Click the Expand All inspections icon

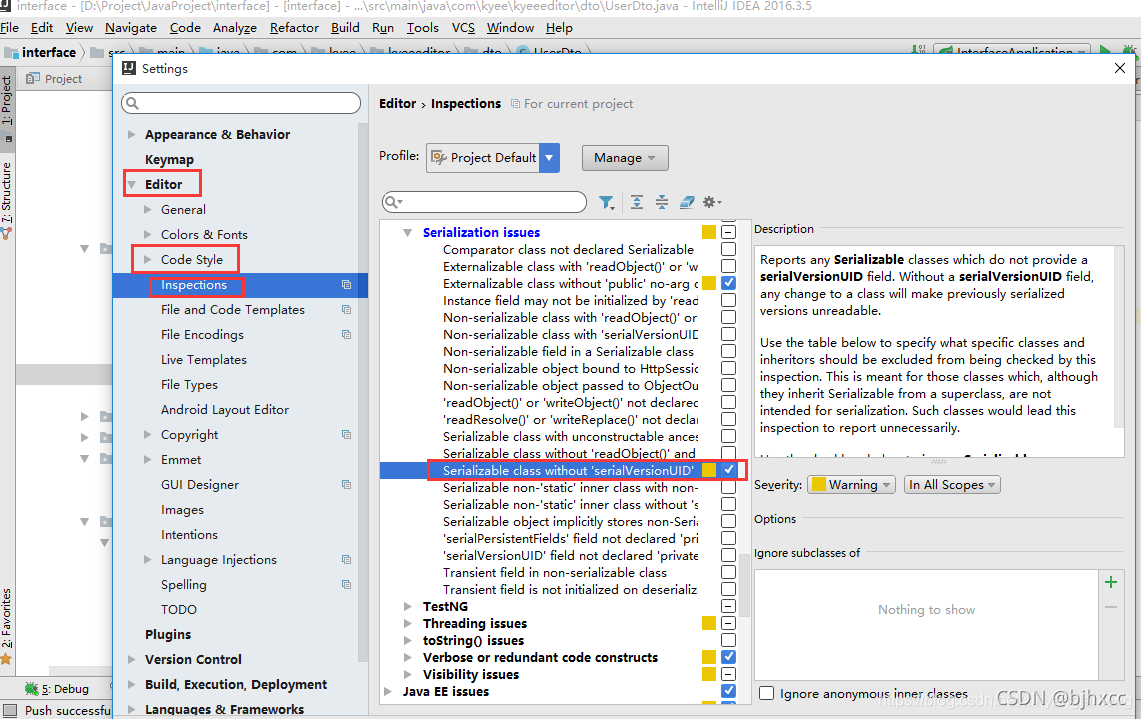[x=637, y=202]
